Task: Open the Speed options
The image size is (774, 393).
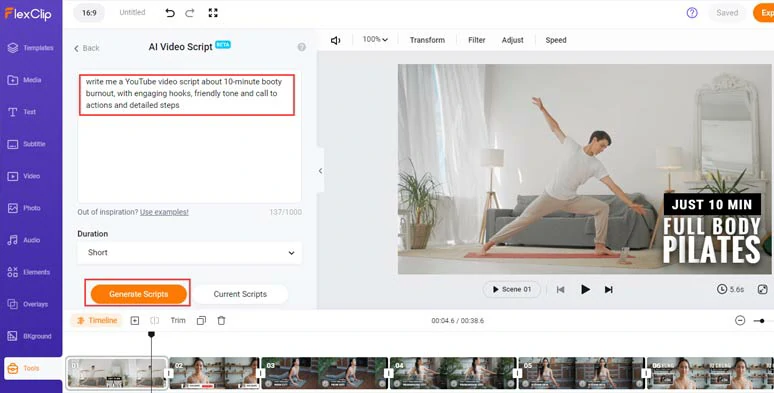Action: point(556,40)
